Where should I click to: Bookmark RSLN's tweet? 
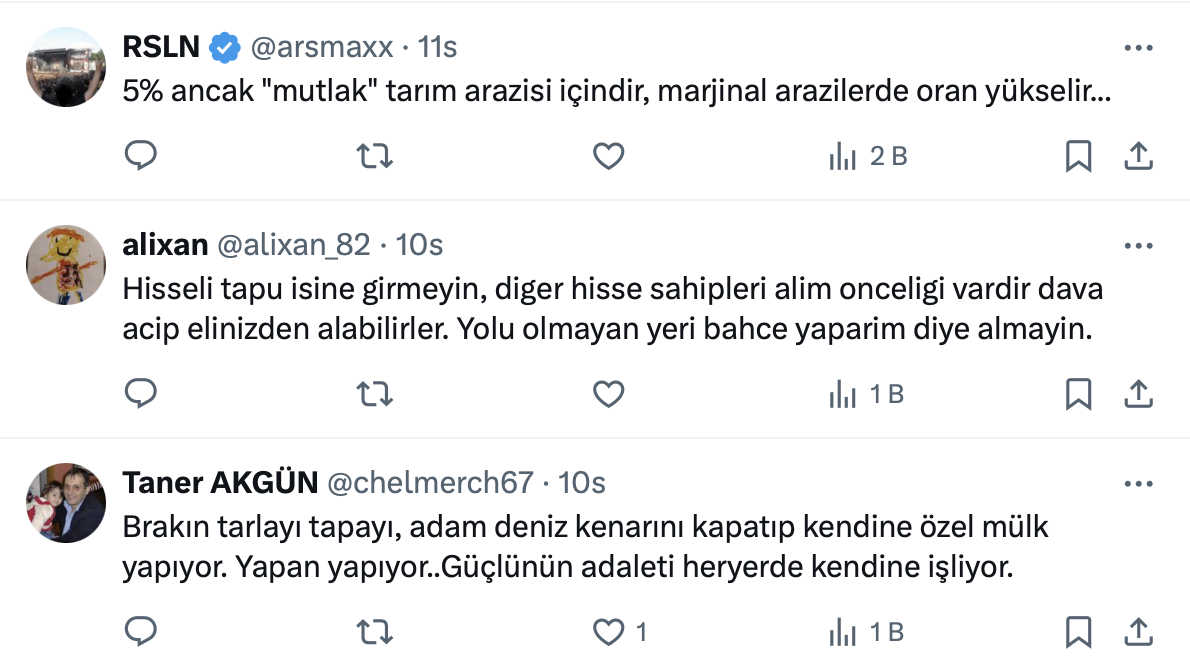1078,156
